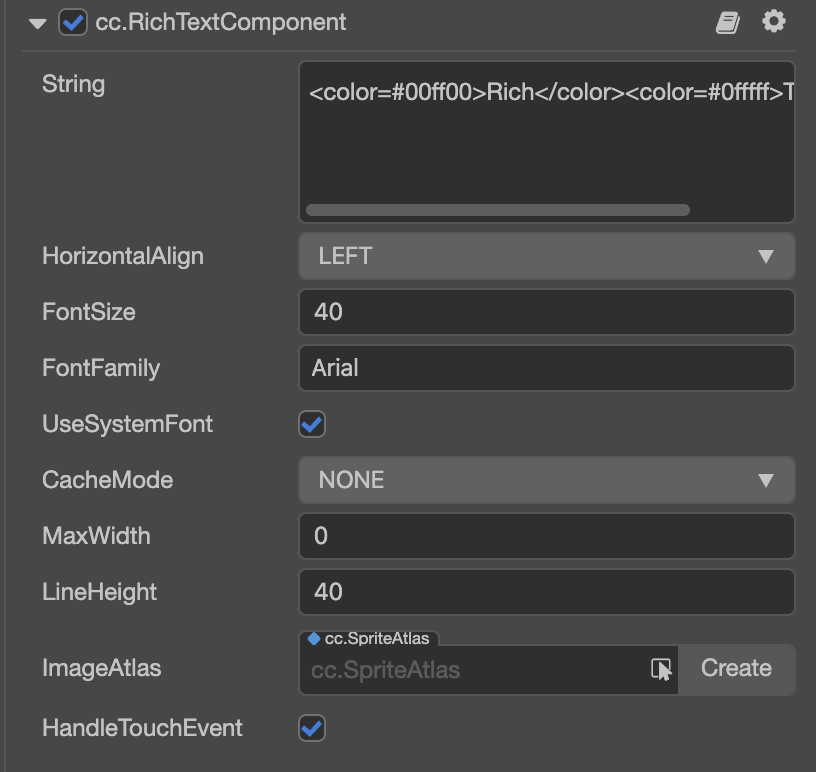This screenshot has width=816, height=772.
Task: Open the component settings gear menu
Action: 774,21
